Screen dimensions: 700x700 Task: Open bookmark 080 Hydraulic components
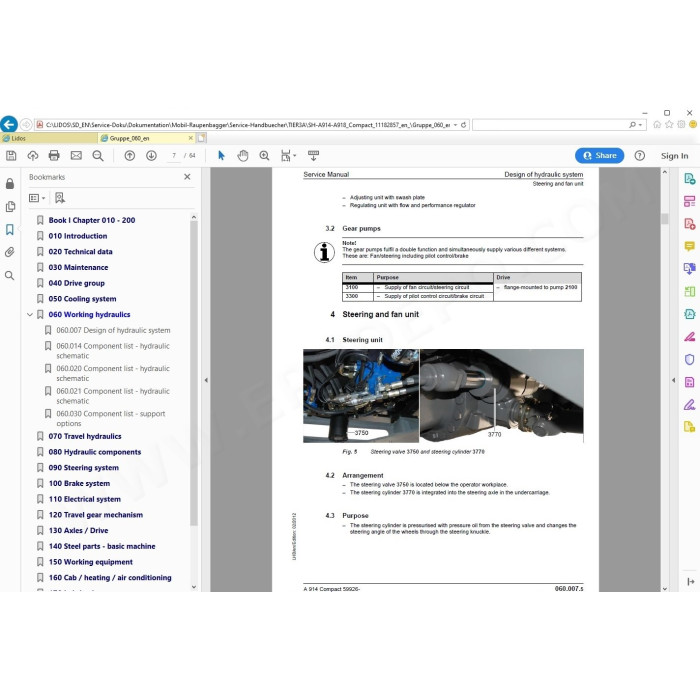[x=95, y=452]
